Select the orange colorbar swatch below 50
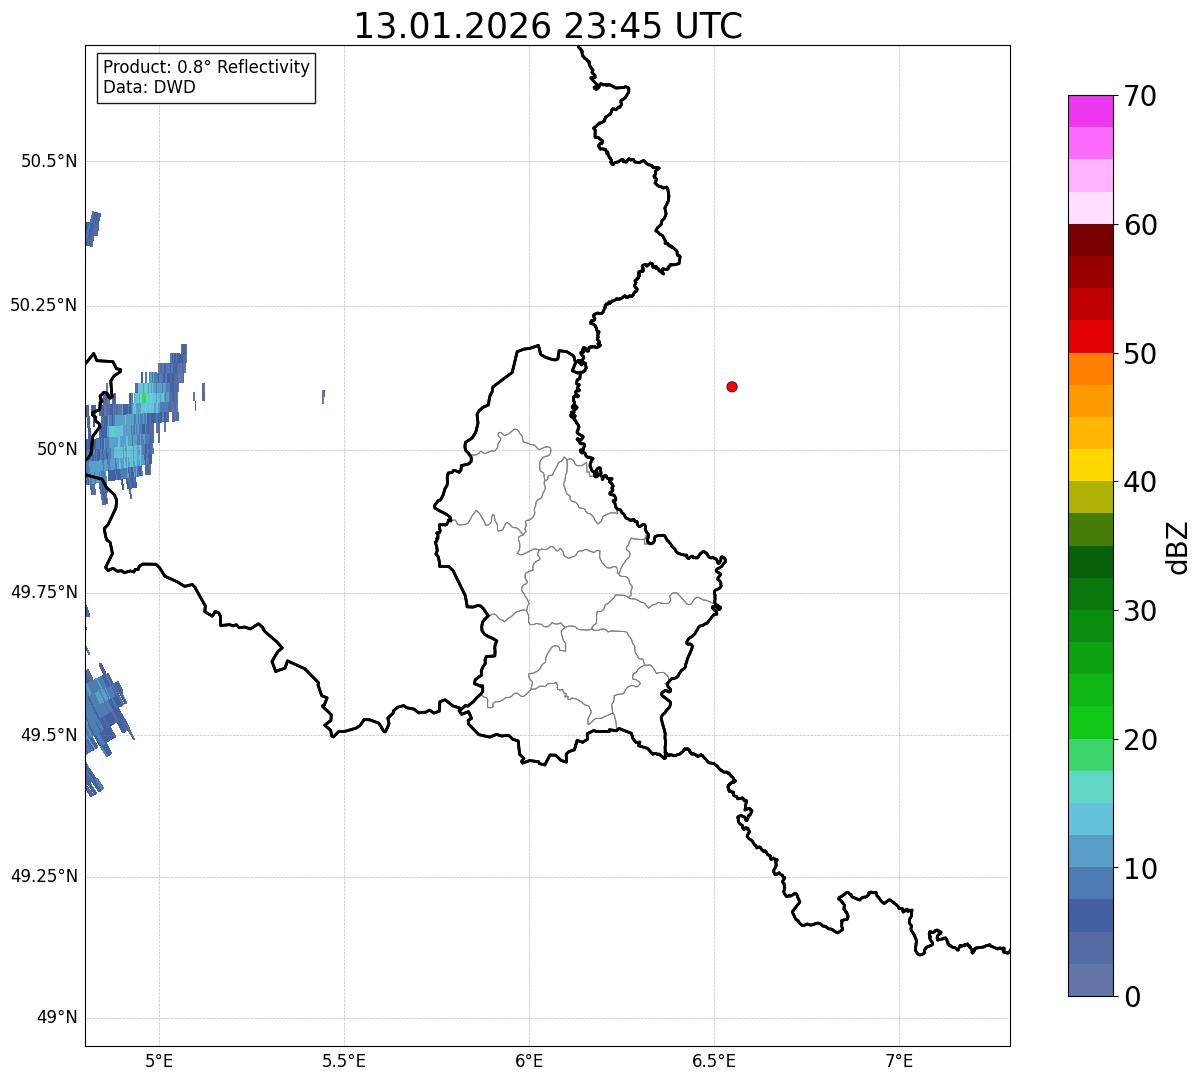Image resolution: width=1202 pixels, height=1081 pixels. tap(1091, 369)
